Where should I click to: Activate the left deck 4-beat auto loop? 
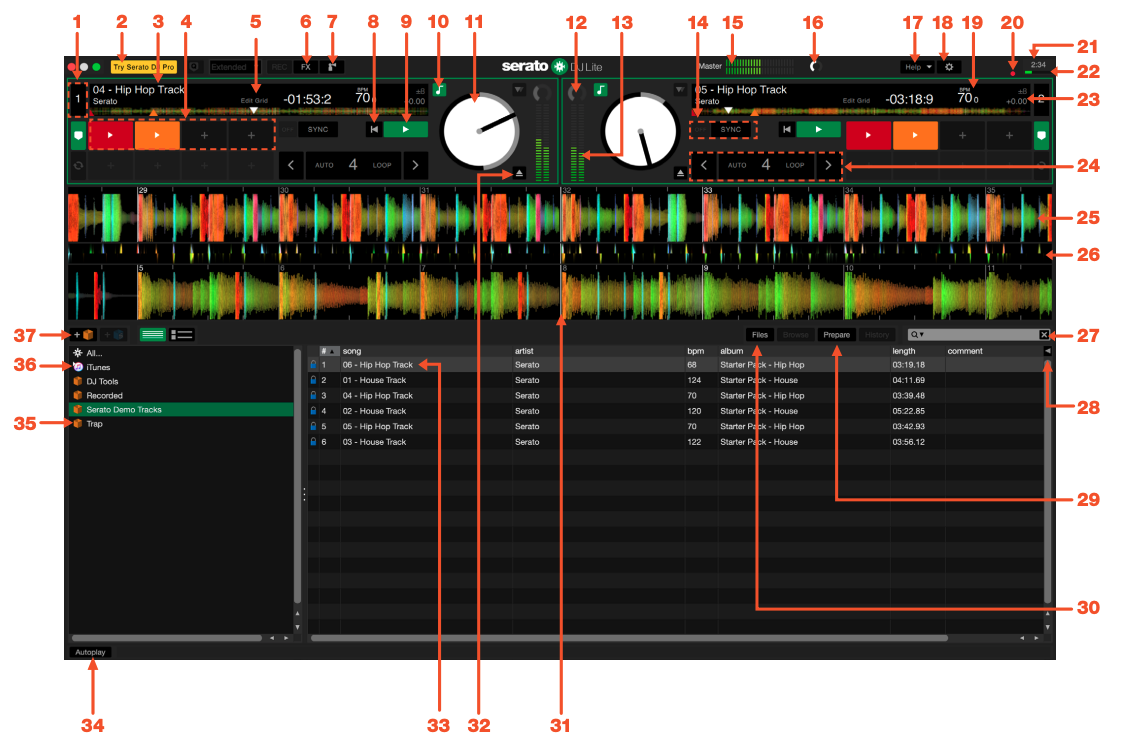click(x=353, y=165)
